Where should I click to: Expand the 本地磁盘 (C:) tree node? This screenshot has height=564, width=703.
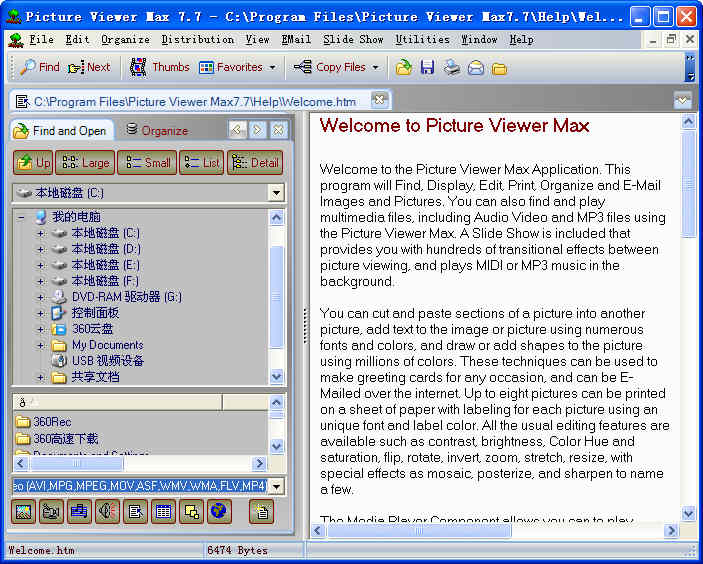click(x=40, y=234)
